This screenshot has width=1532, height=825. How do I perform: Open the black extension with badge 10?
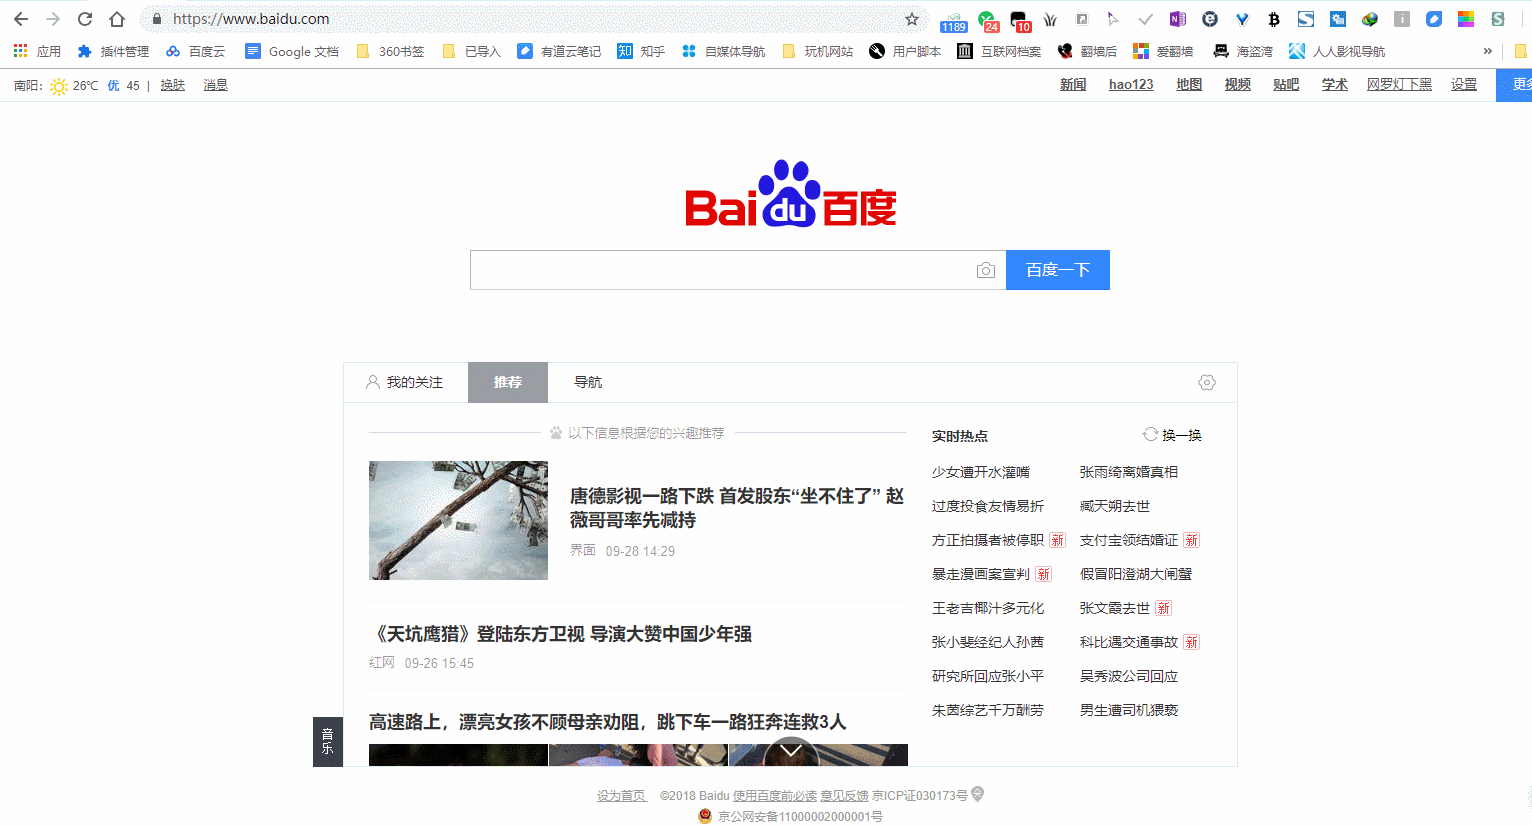[x=1020, y=20]
